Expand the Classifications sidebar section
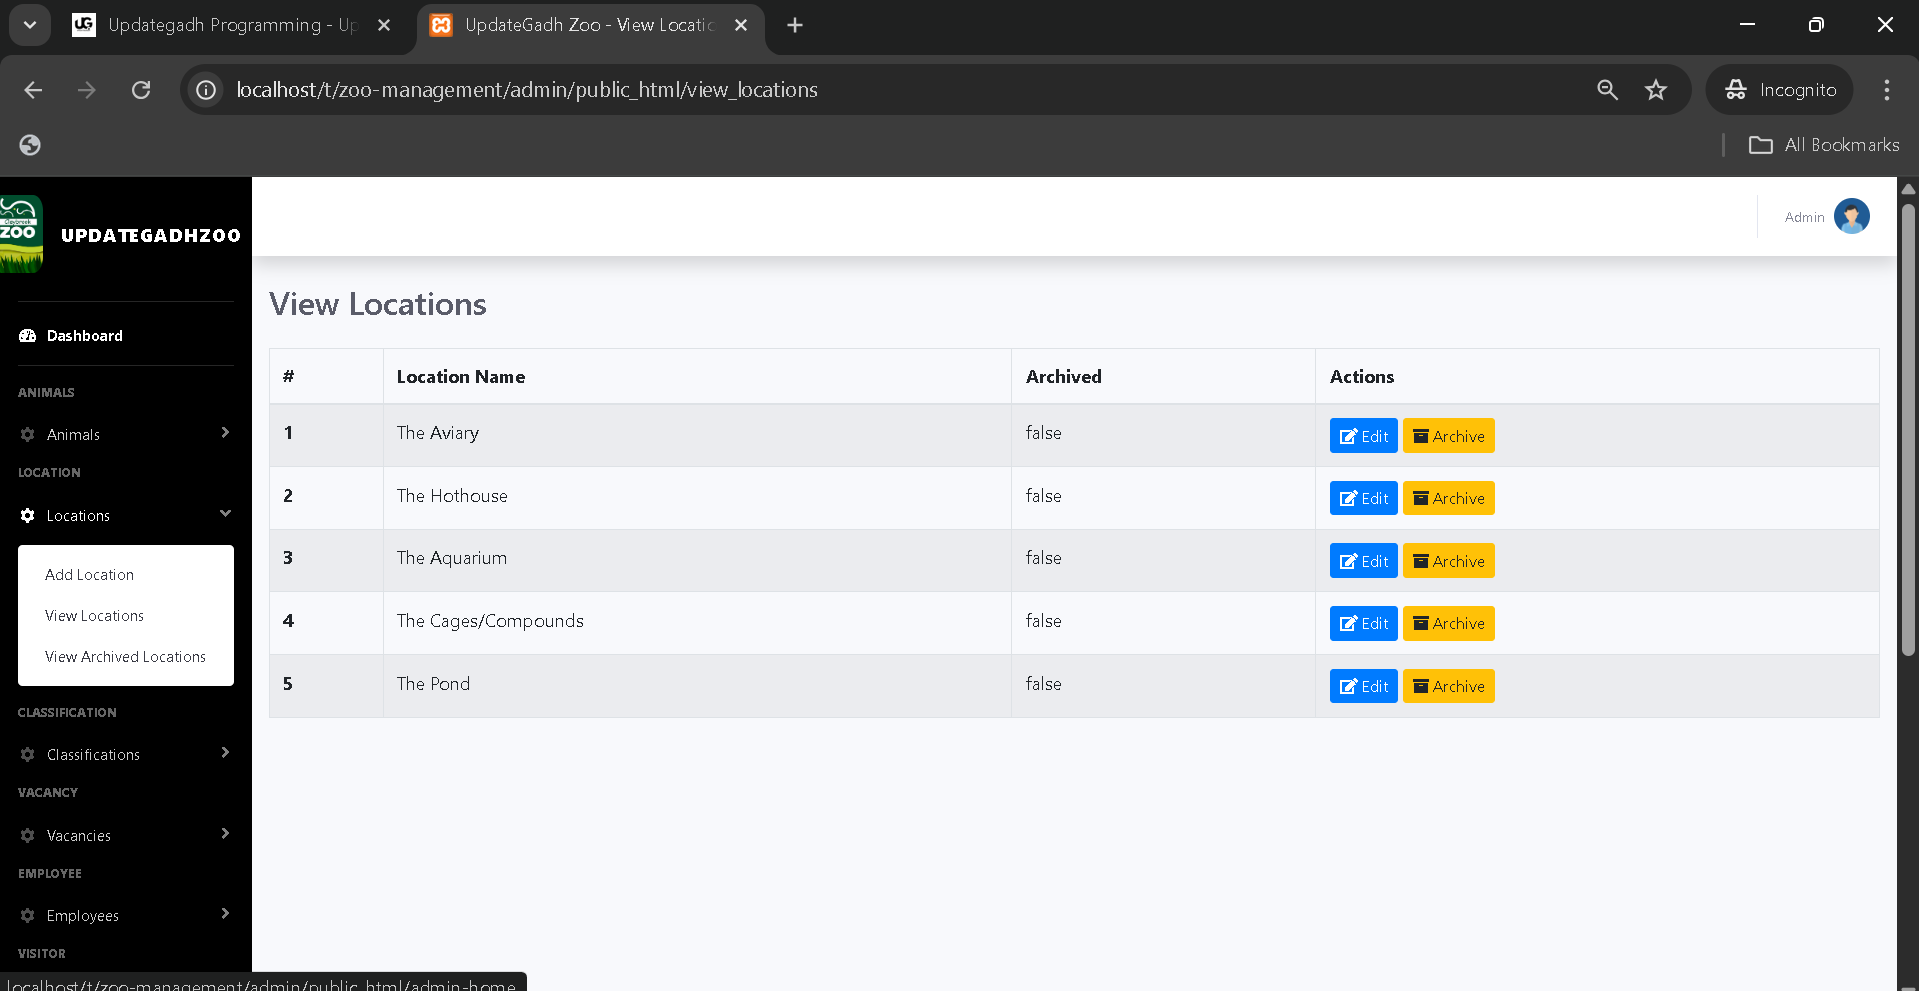The width and height of the screenshot is (1919, 991). [125, 754]
